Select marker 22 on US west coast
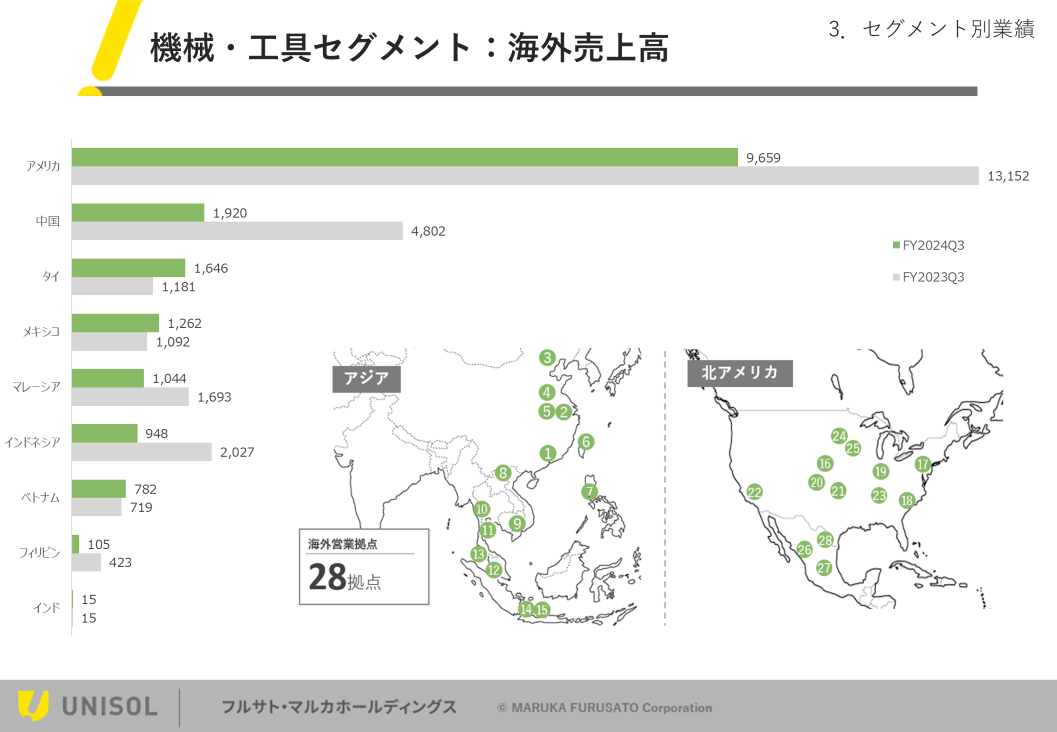 click(x=754, y=492)
